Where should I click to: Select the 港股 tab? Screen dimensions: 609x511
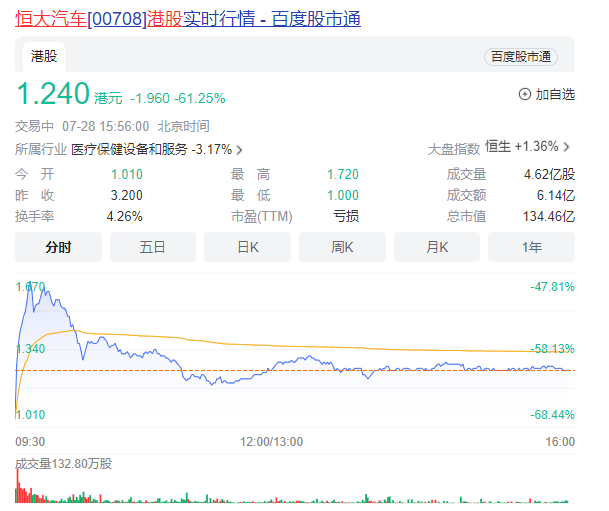point(44,57)
